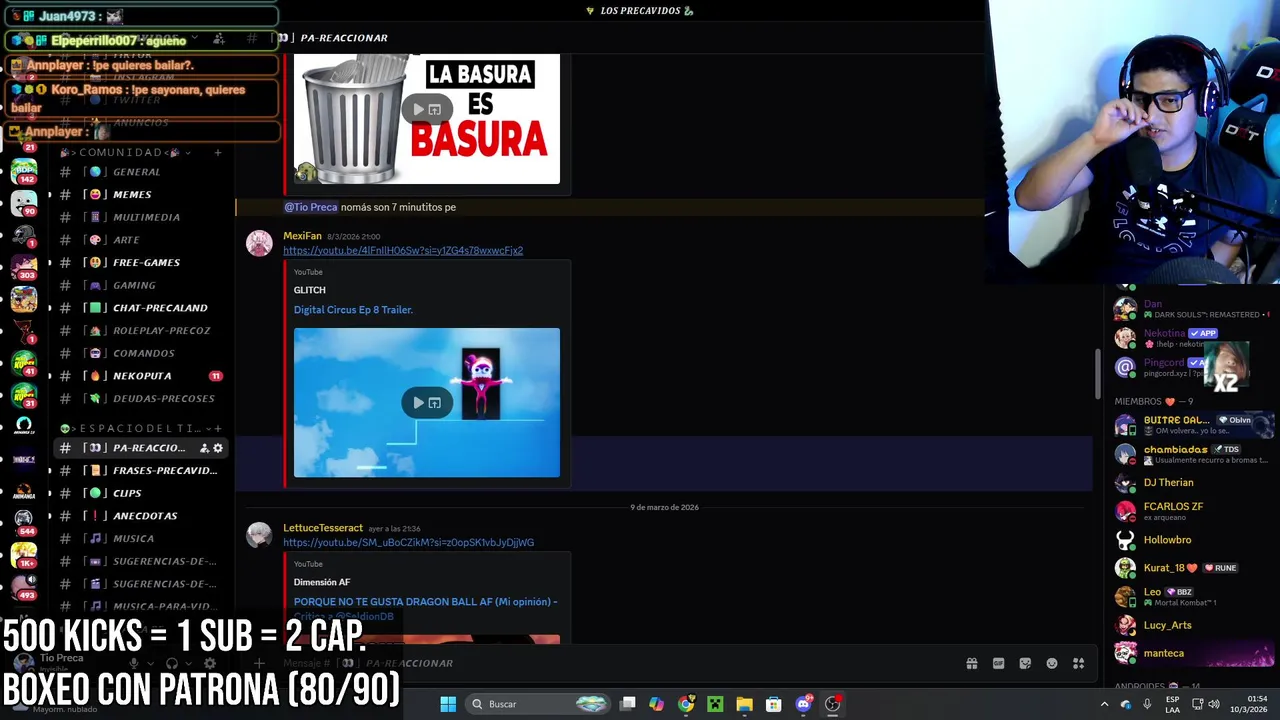
Task: Add channel to ESPACIO DEL TI category
Action: [x=217, y=428]
